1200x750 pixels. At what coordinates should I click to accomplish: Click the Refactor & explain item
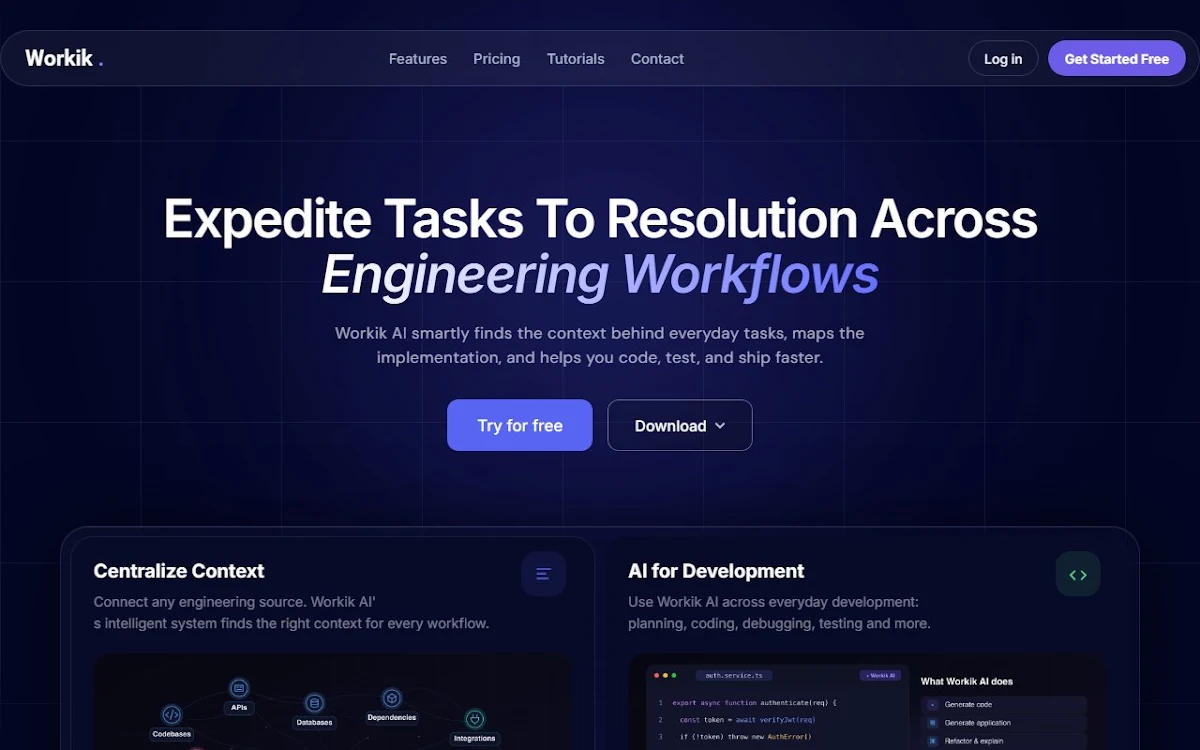[x=1003, y=741]
